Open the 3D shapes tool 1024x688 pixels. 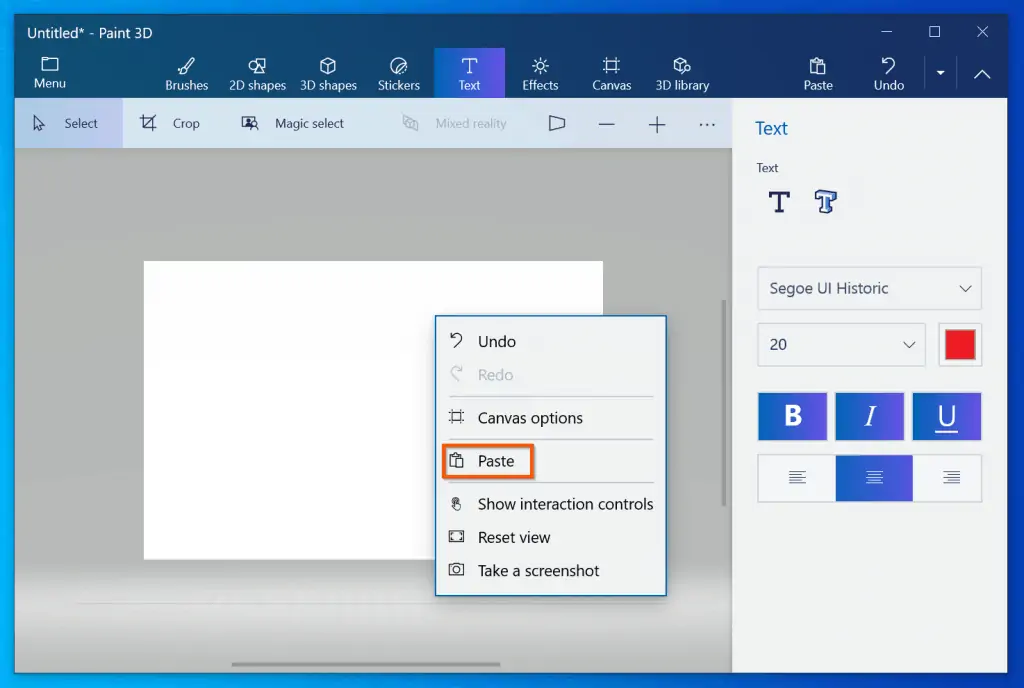[x=328, y=74]
